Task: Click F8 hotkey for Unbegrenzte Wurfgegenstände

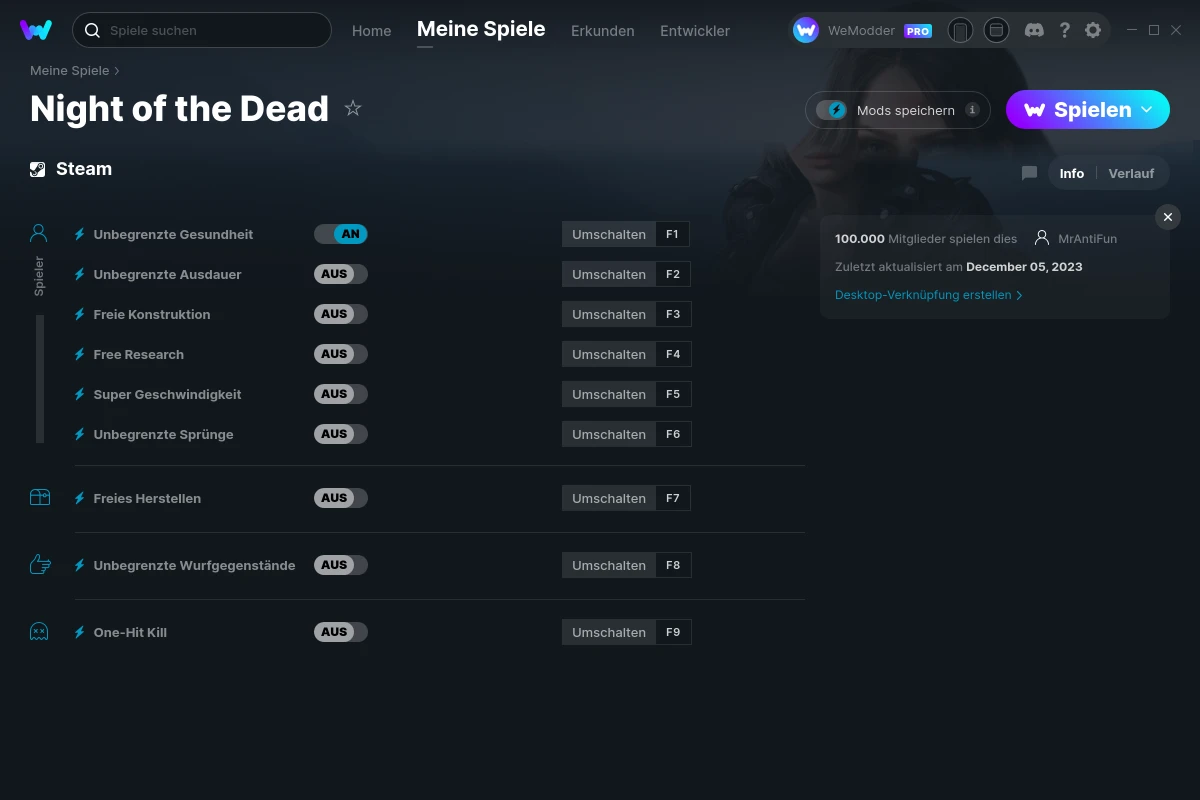Action: (x=673, y=565)
